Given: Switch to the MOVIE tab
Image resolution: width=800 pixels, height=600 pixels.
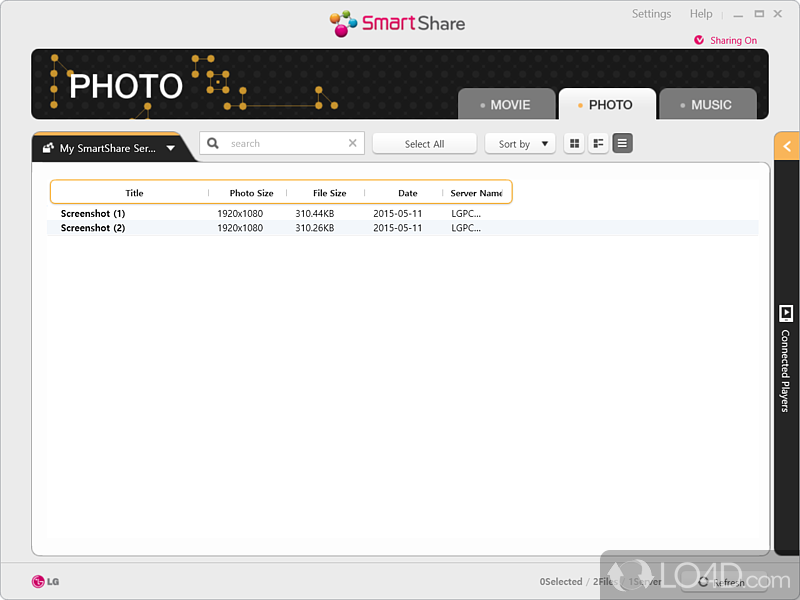Looking at the screenshot, I should click(507, 105).
